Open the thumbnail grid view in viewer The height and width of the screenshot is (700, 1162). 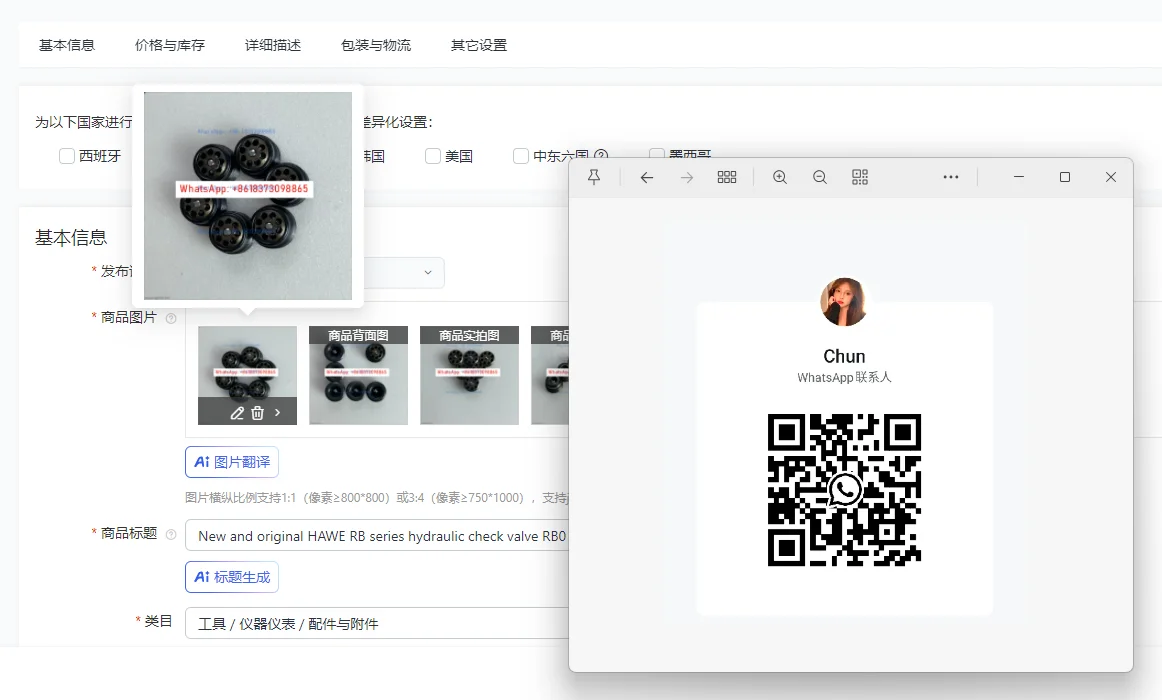point(727,177)
